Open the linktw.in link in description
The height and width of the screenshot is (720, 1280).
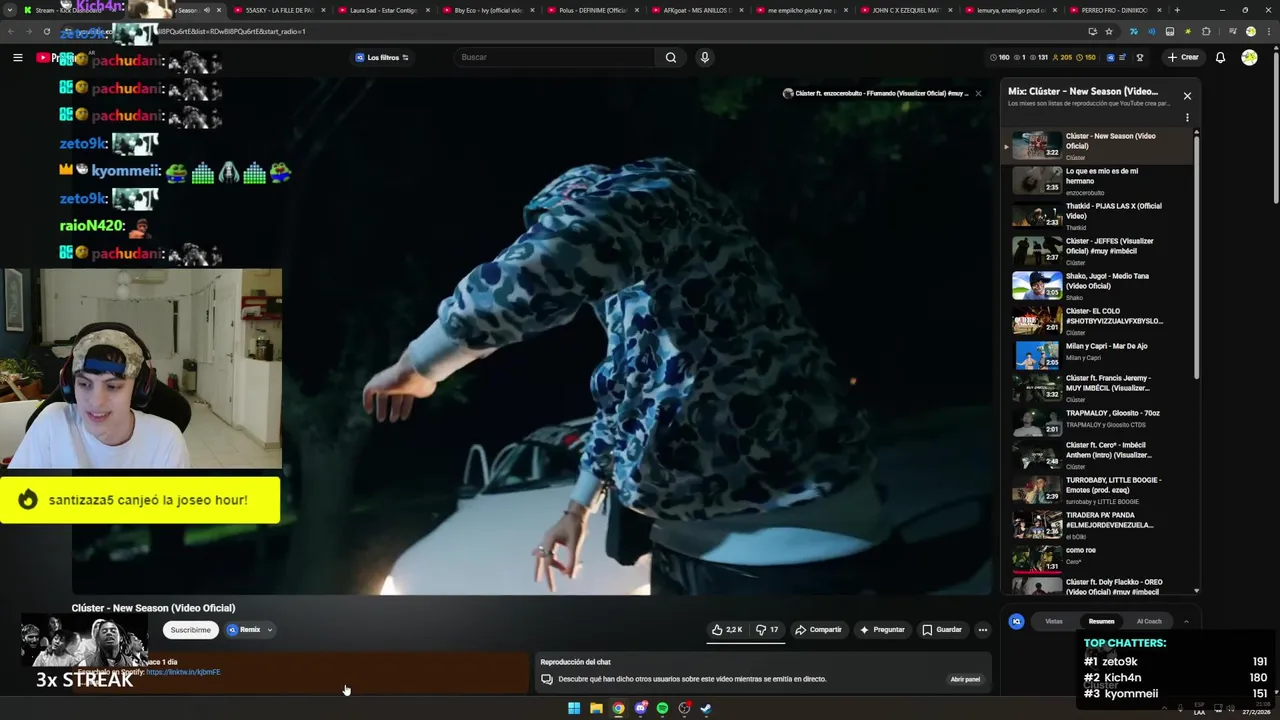coord(183,672)
